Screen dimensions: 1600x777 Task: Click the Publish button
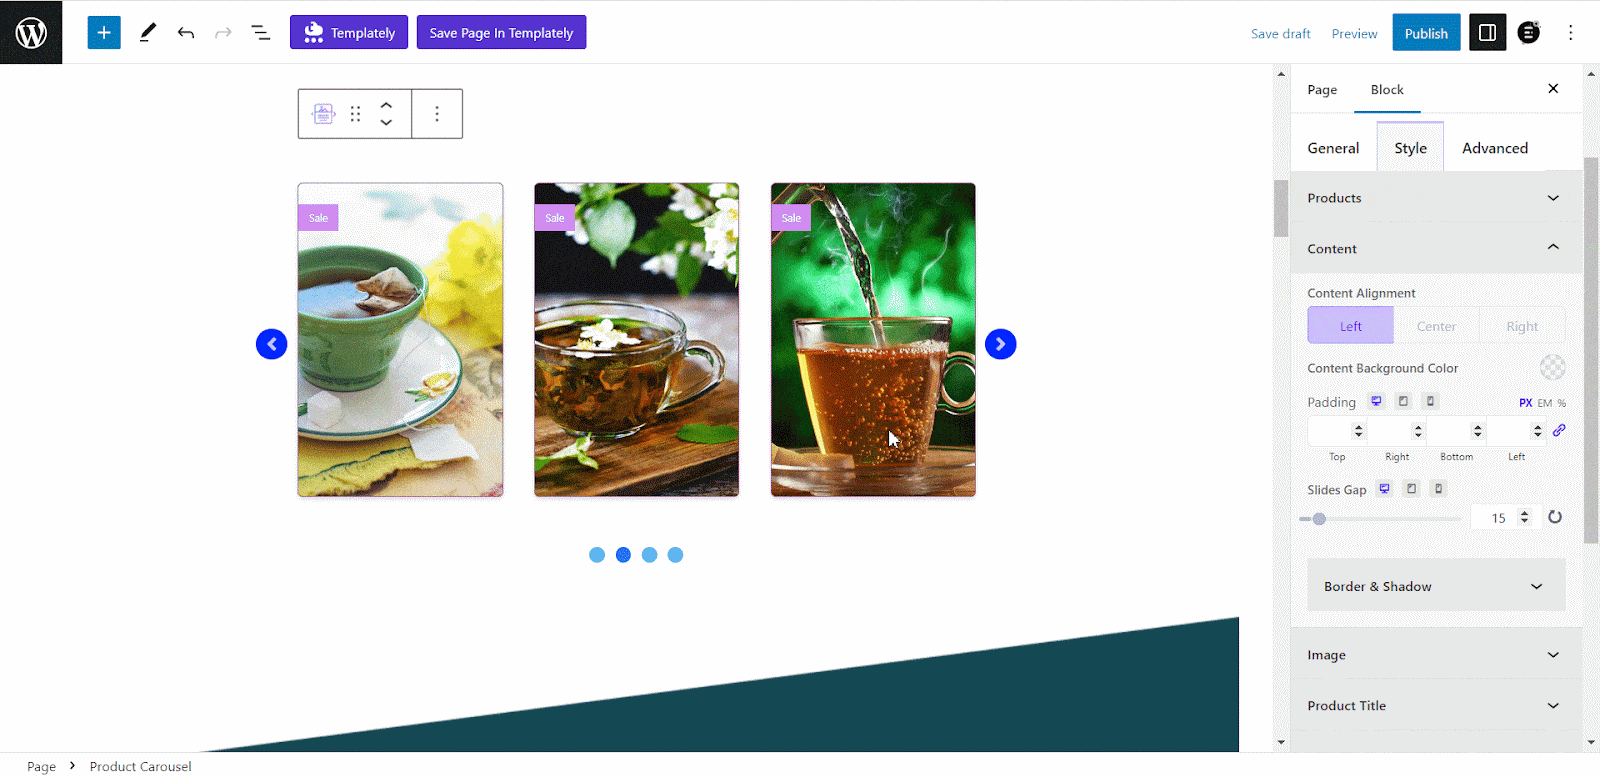(1426, 33)
